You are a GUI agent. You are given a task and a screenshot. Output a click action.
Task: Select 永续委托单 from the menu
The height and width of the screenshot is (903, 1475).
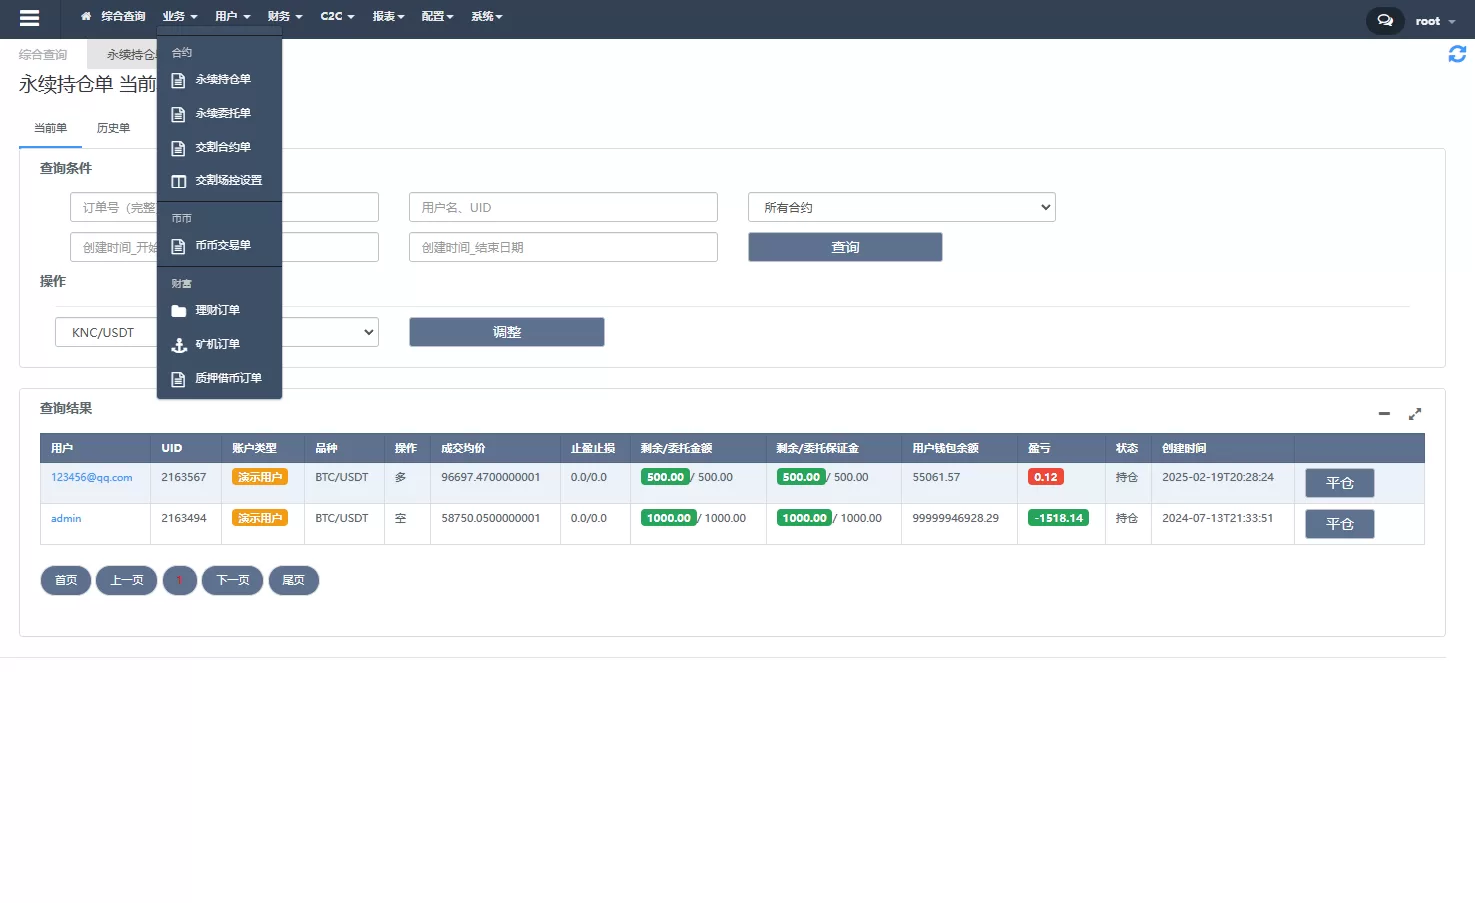coord(222,113)
